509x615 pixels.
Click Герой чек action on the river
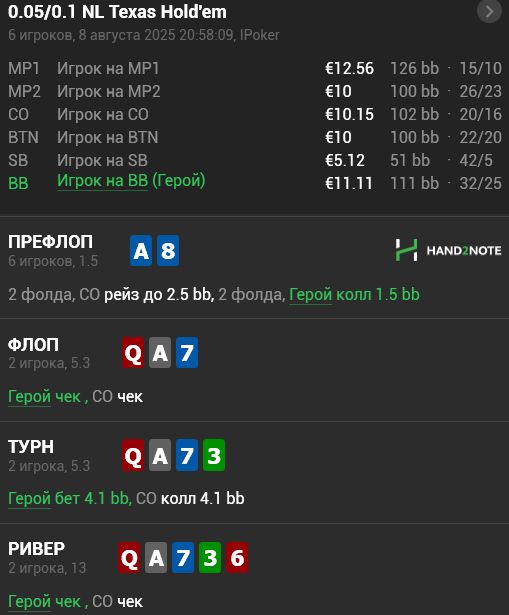tap(44, 601)
